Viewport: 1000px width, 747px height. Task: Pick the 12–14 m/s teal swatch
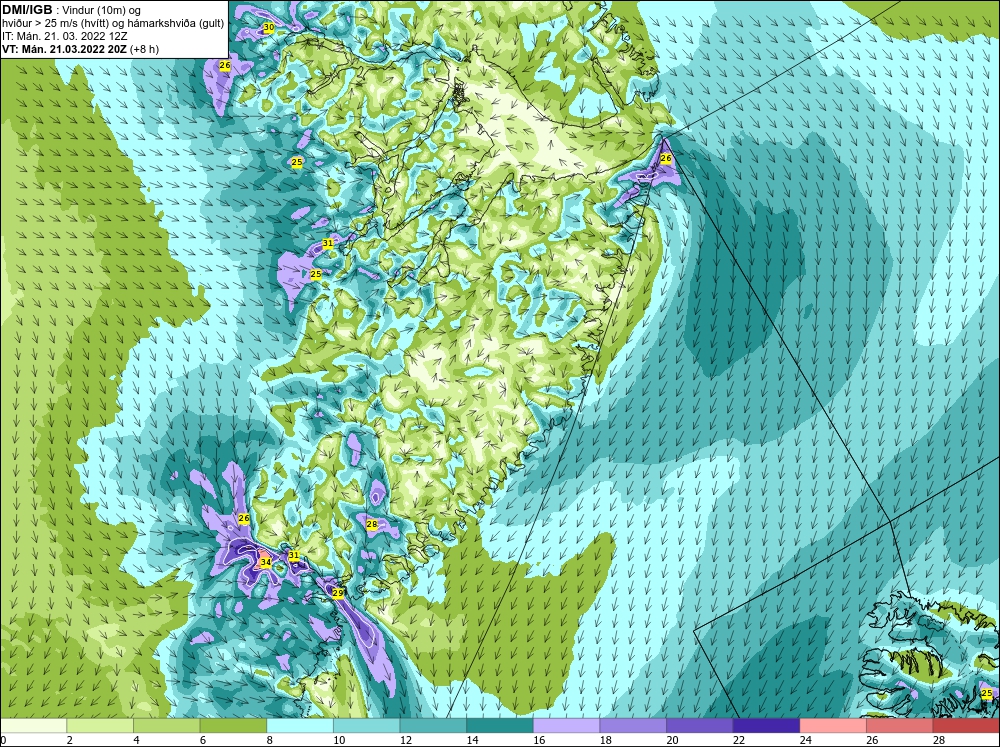pos(433,726)
